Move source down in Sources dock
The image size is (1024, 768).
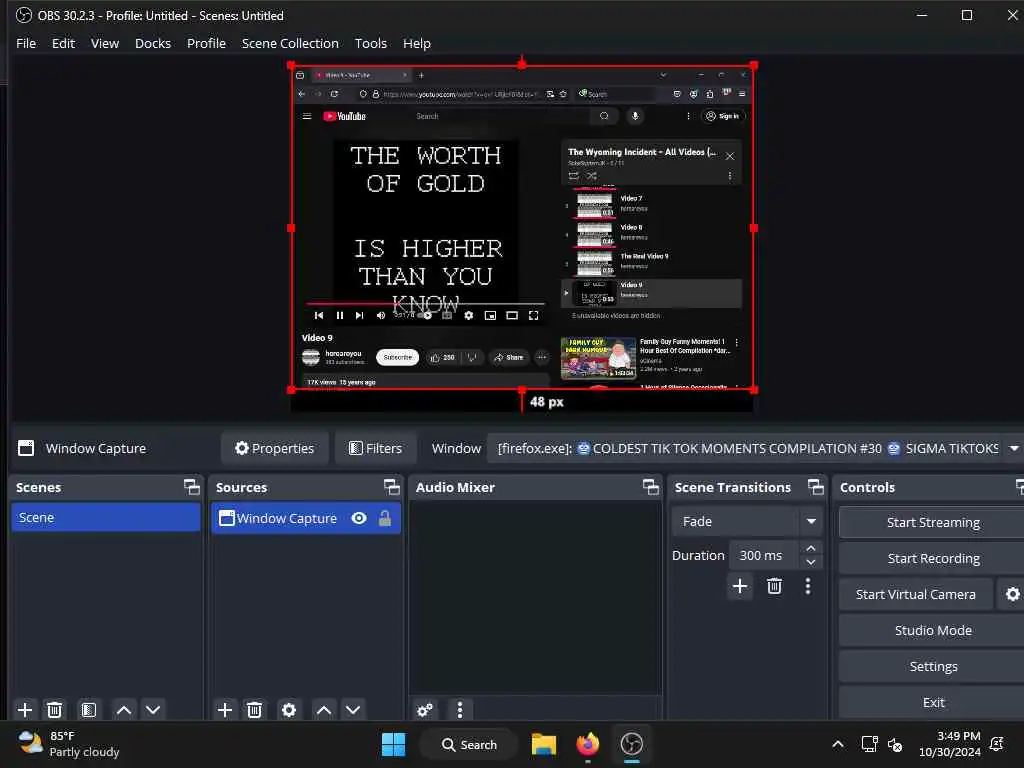click(353, 709)
